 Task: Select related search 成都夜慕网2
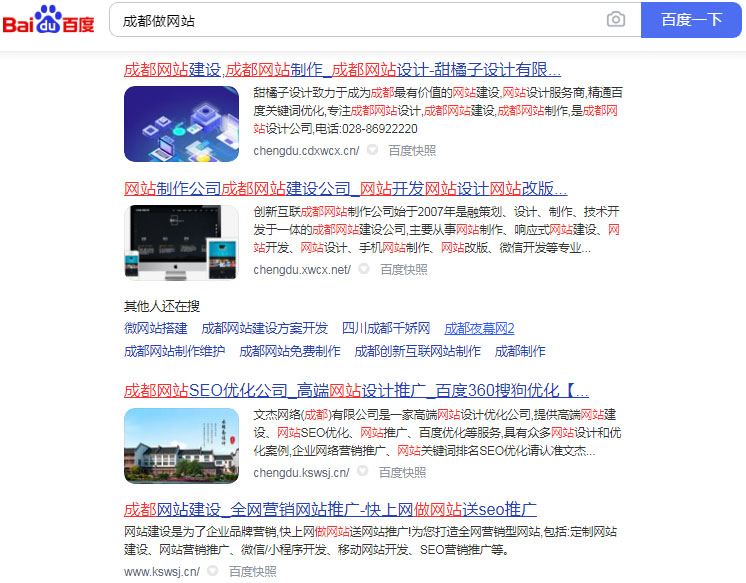[479, 328]
